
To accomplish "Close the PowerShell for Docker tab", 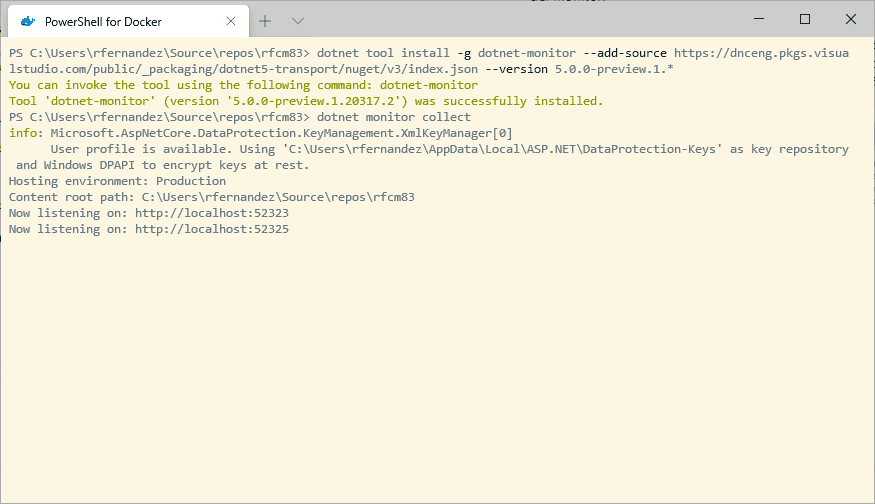I will pos(230,21).
